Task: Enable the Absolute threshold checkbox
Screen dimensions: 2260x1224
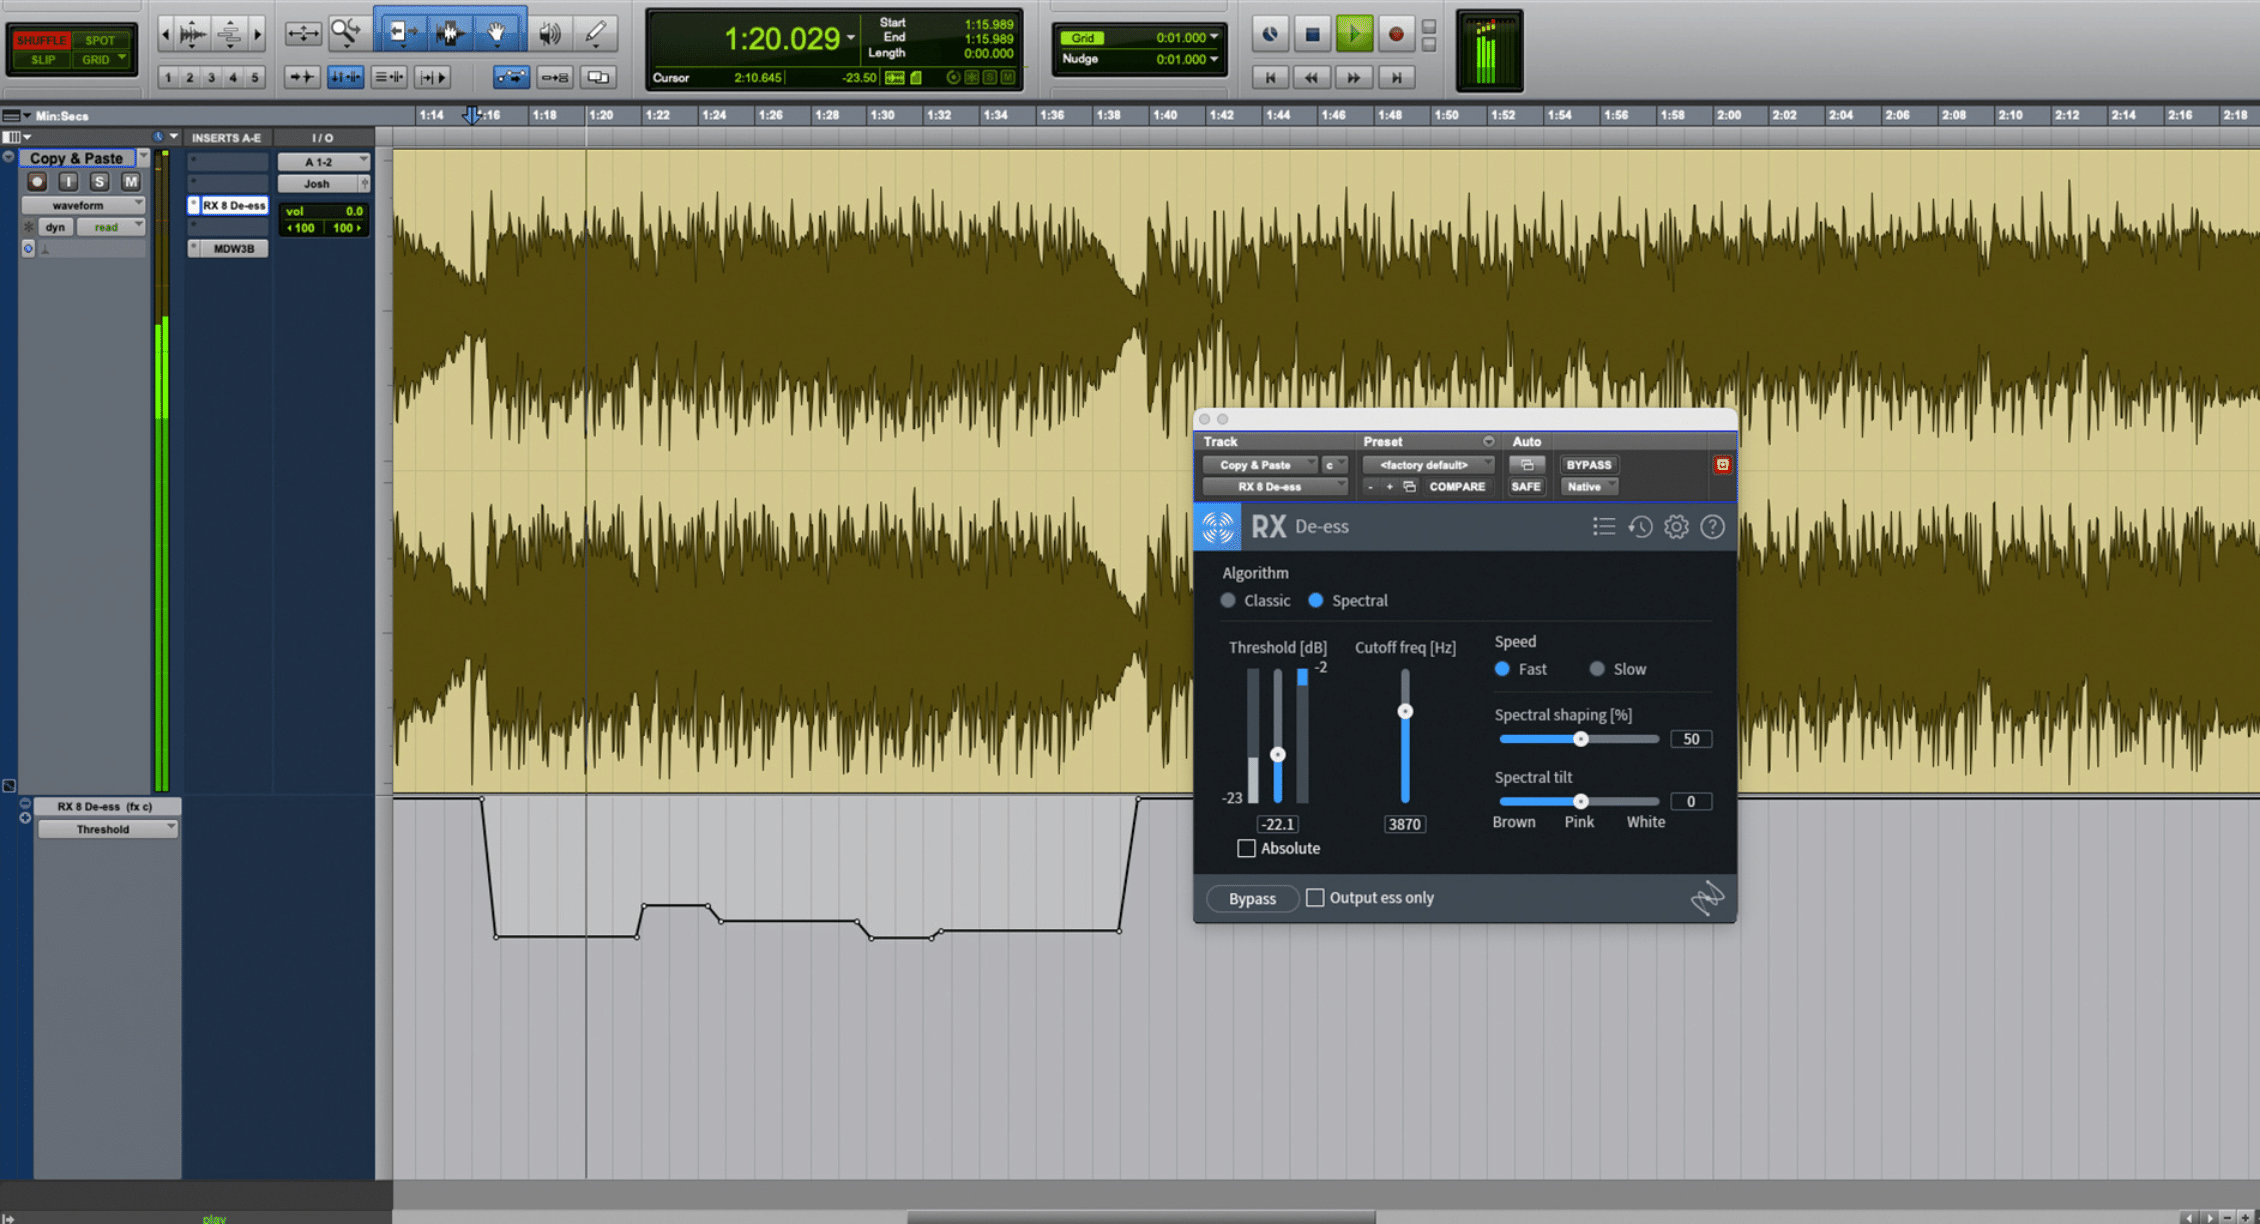Action: [x=1246, y=848]
